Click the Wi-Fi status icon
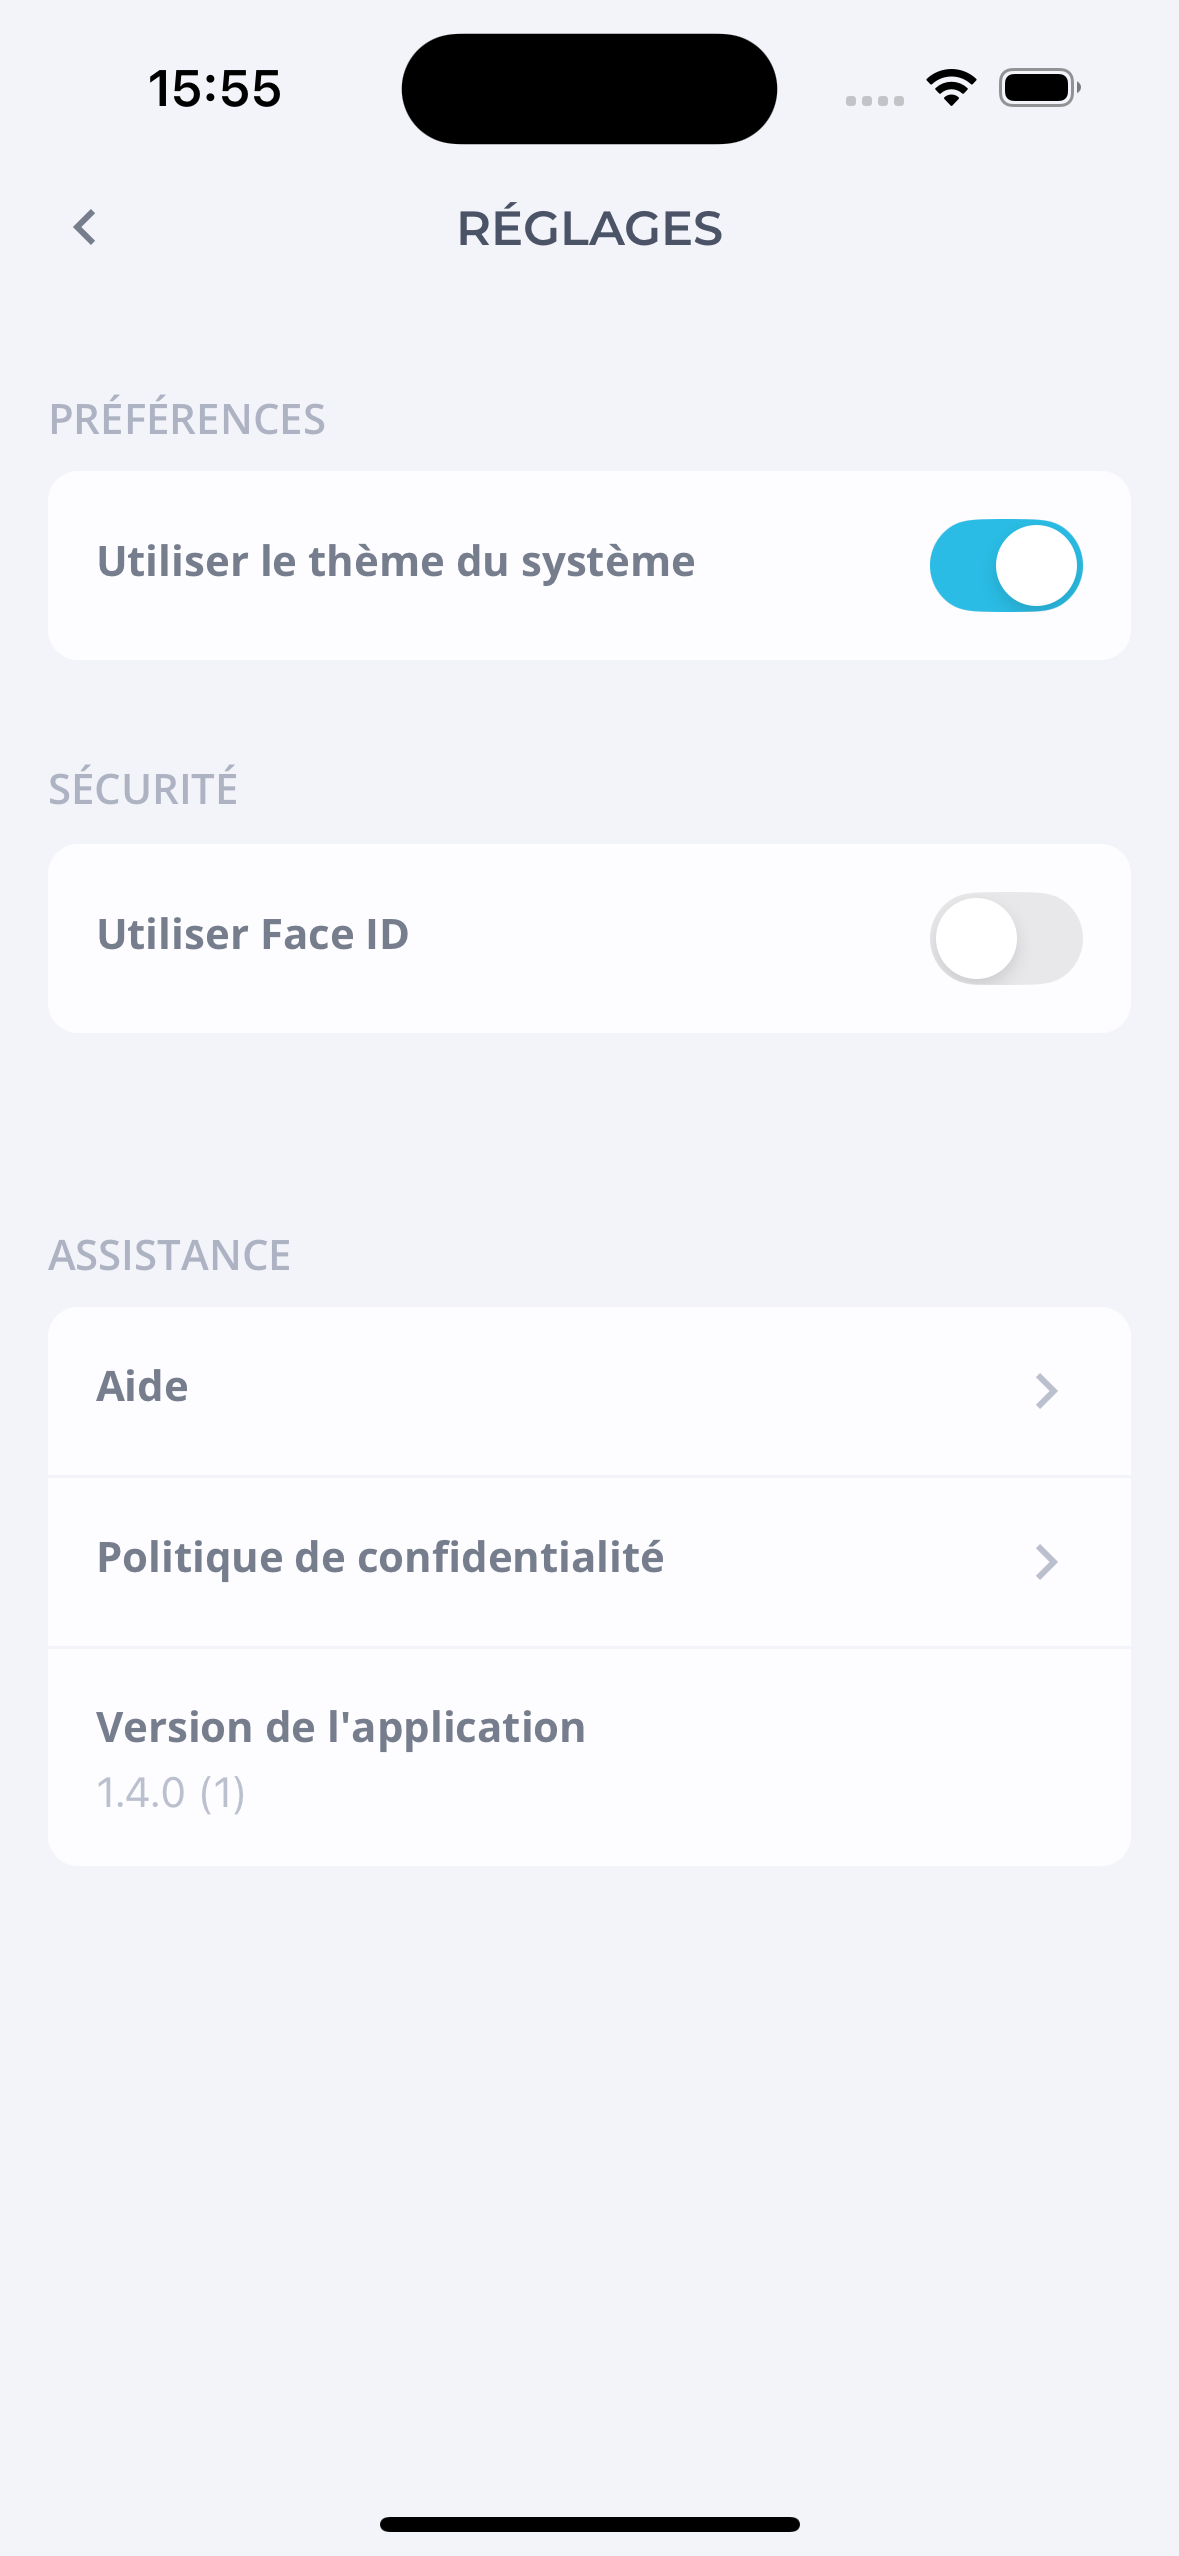Viewport: 1179px width, 2556px height. click(x=951, y=88)
